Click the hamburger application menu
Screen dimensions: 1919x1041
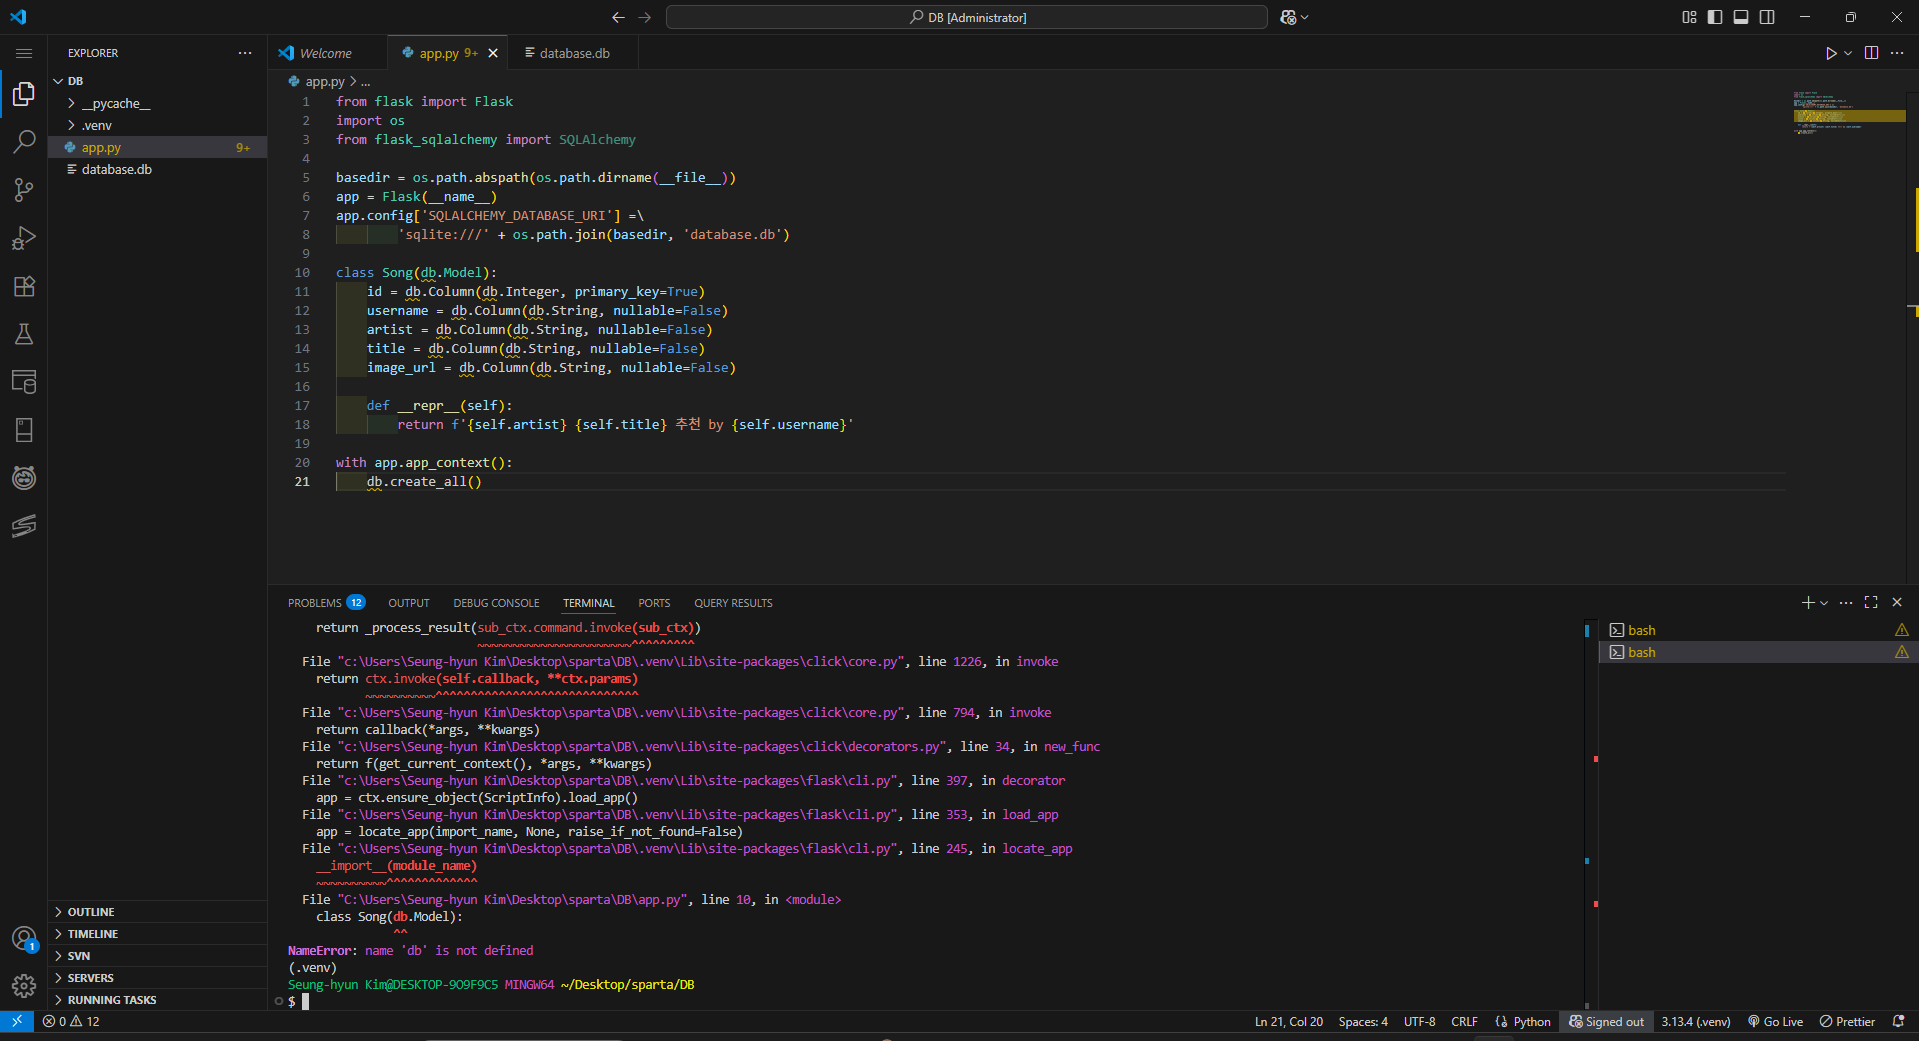24,53
